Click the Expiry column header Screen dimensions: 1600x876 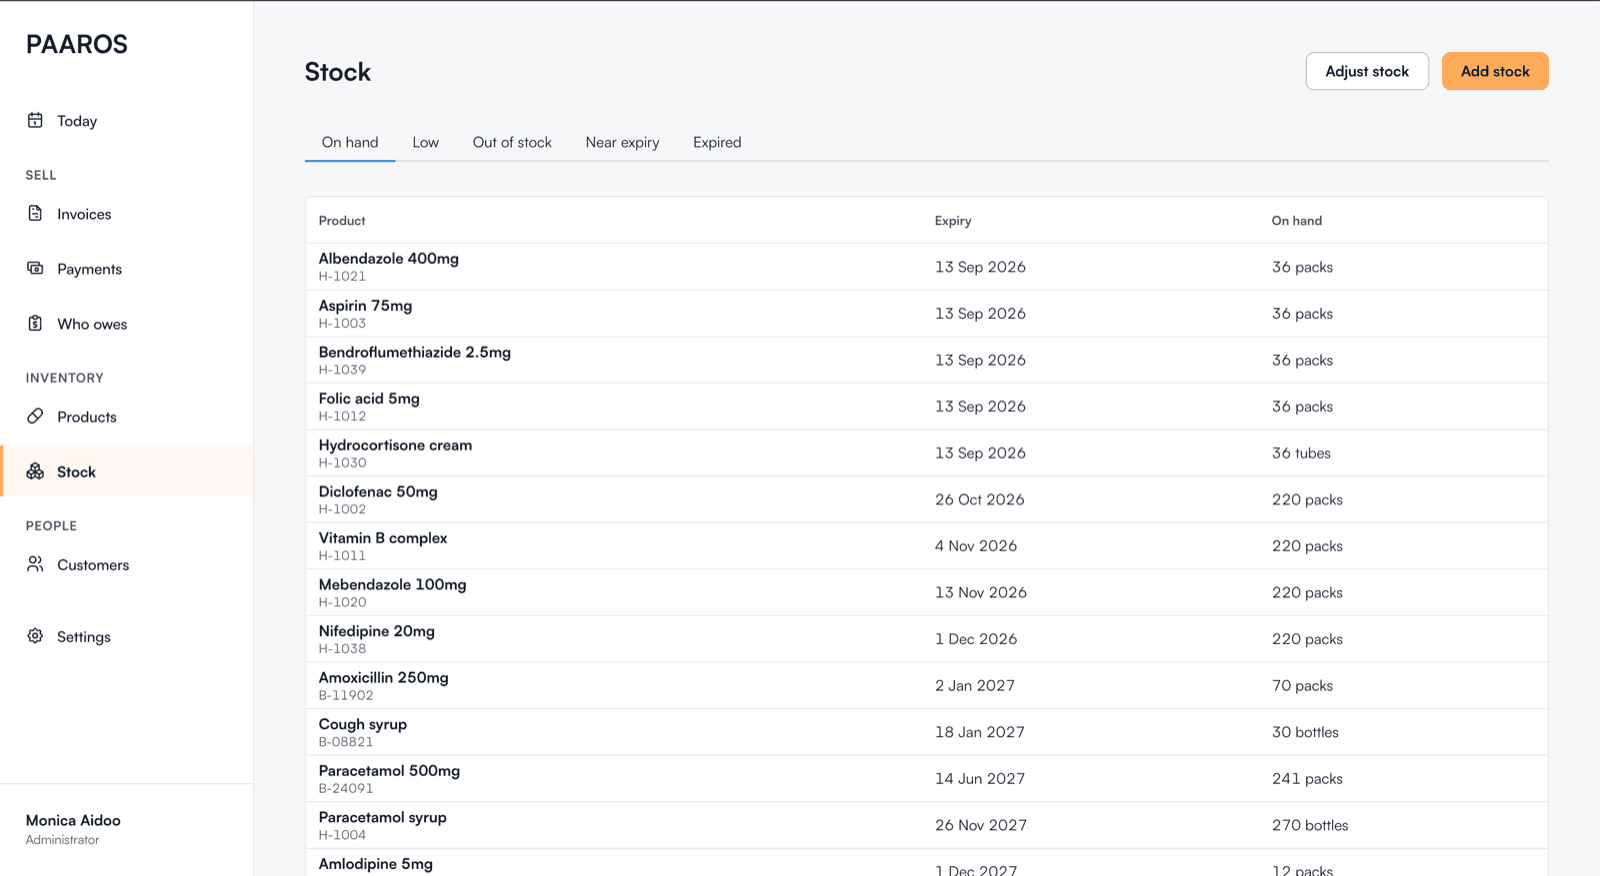(x=953, y=221)
